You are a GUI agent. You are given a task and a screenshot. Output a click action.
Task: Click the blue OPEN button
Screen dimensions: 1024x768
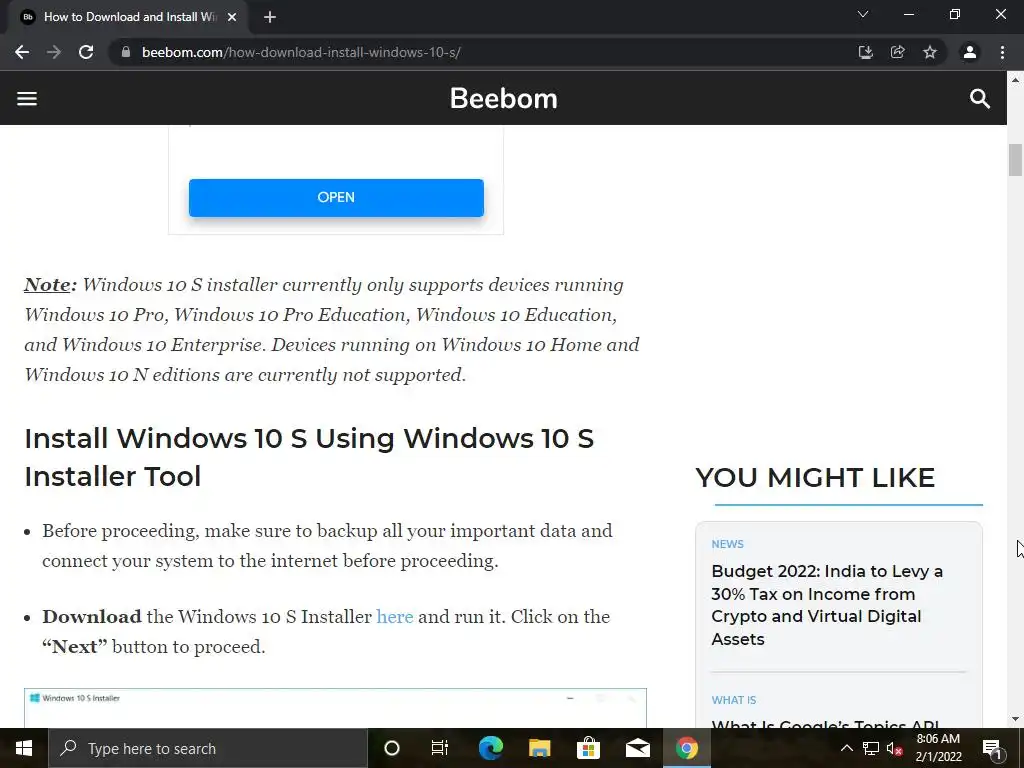(336, 197)
